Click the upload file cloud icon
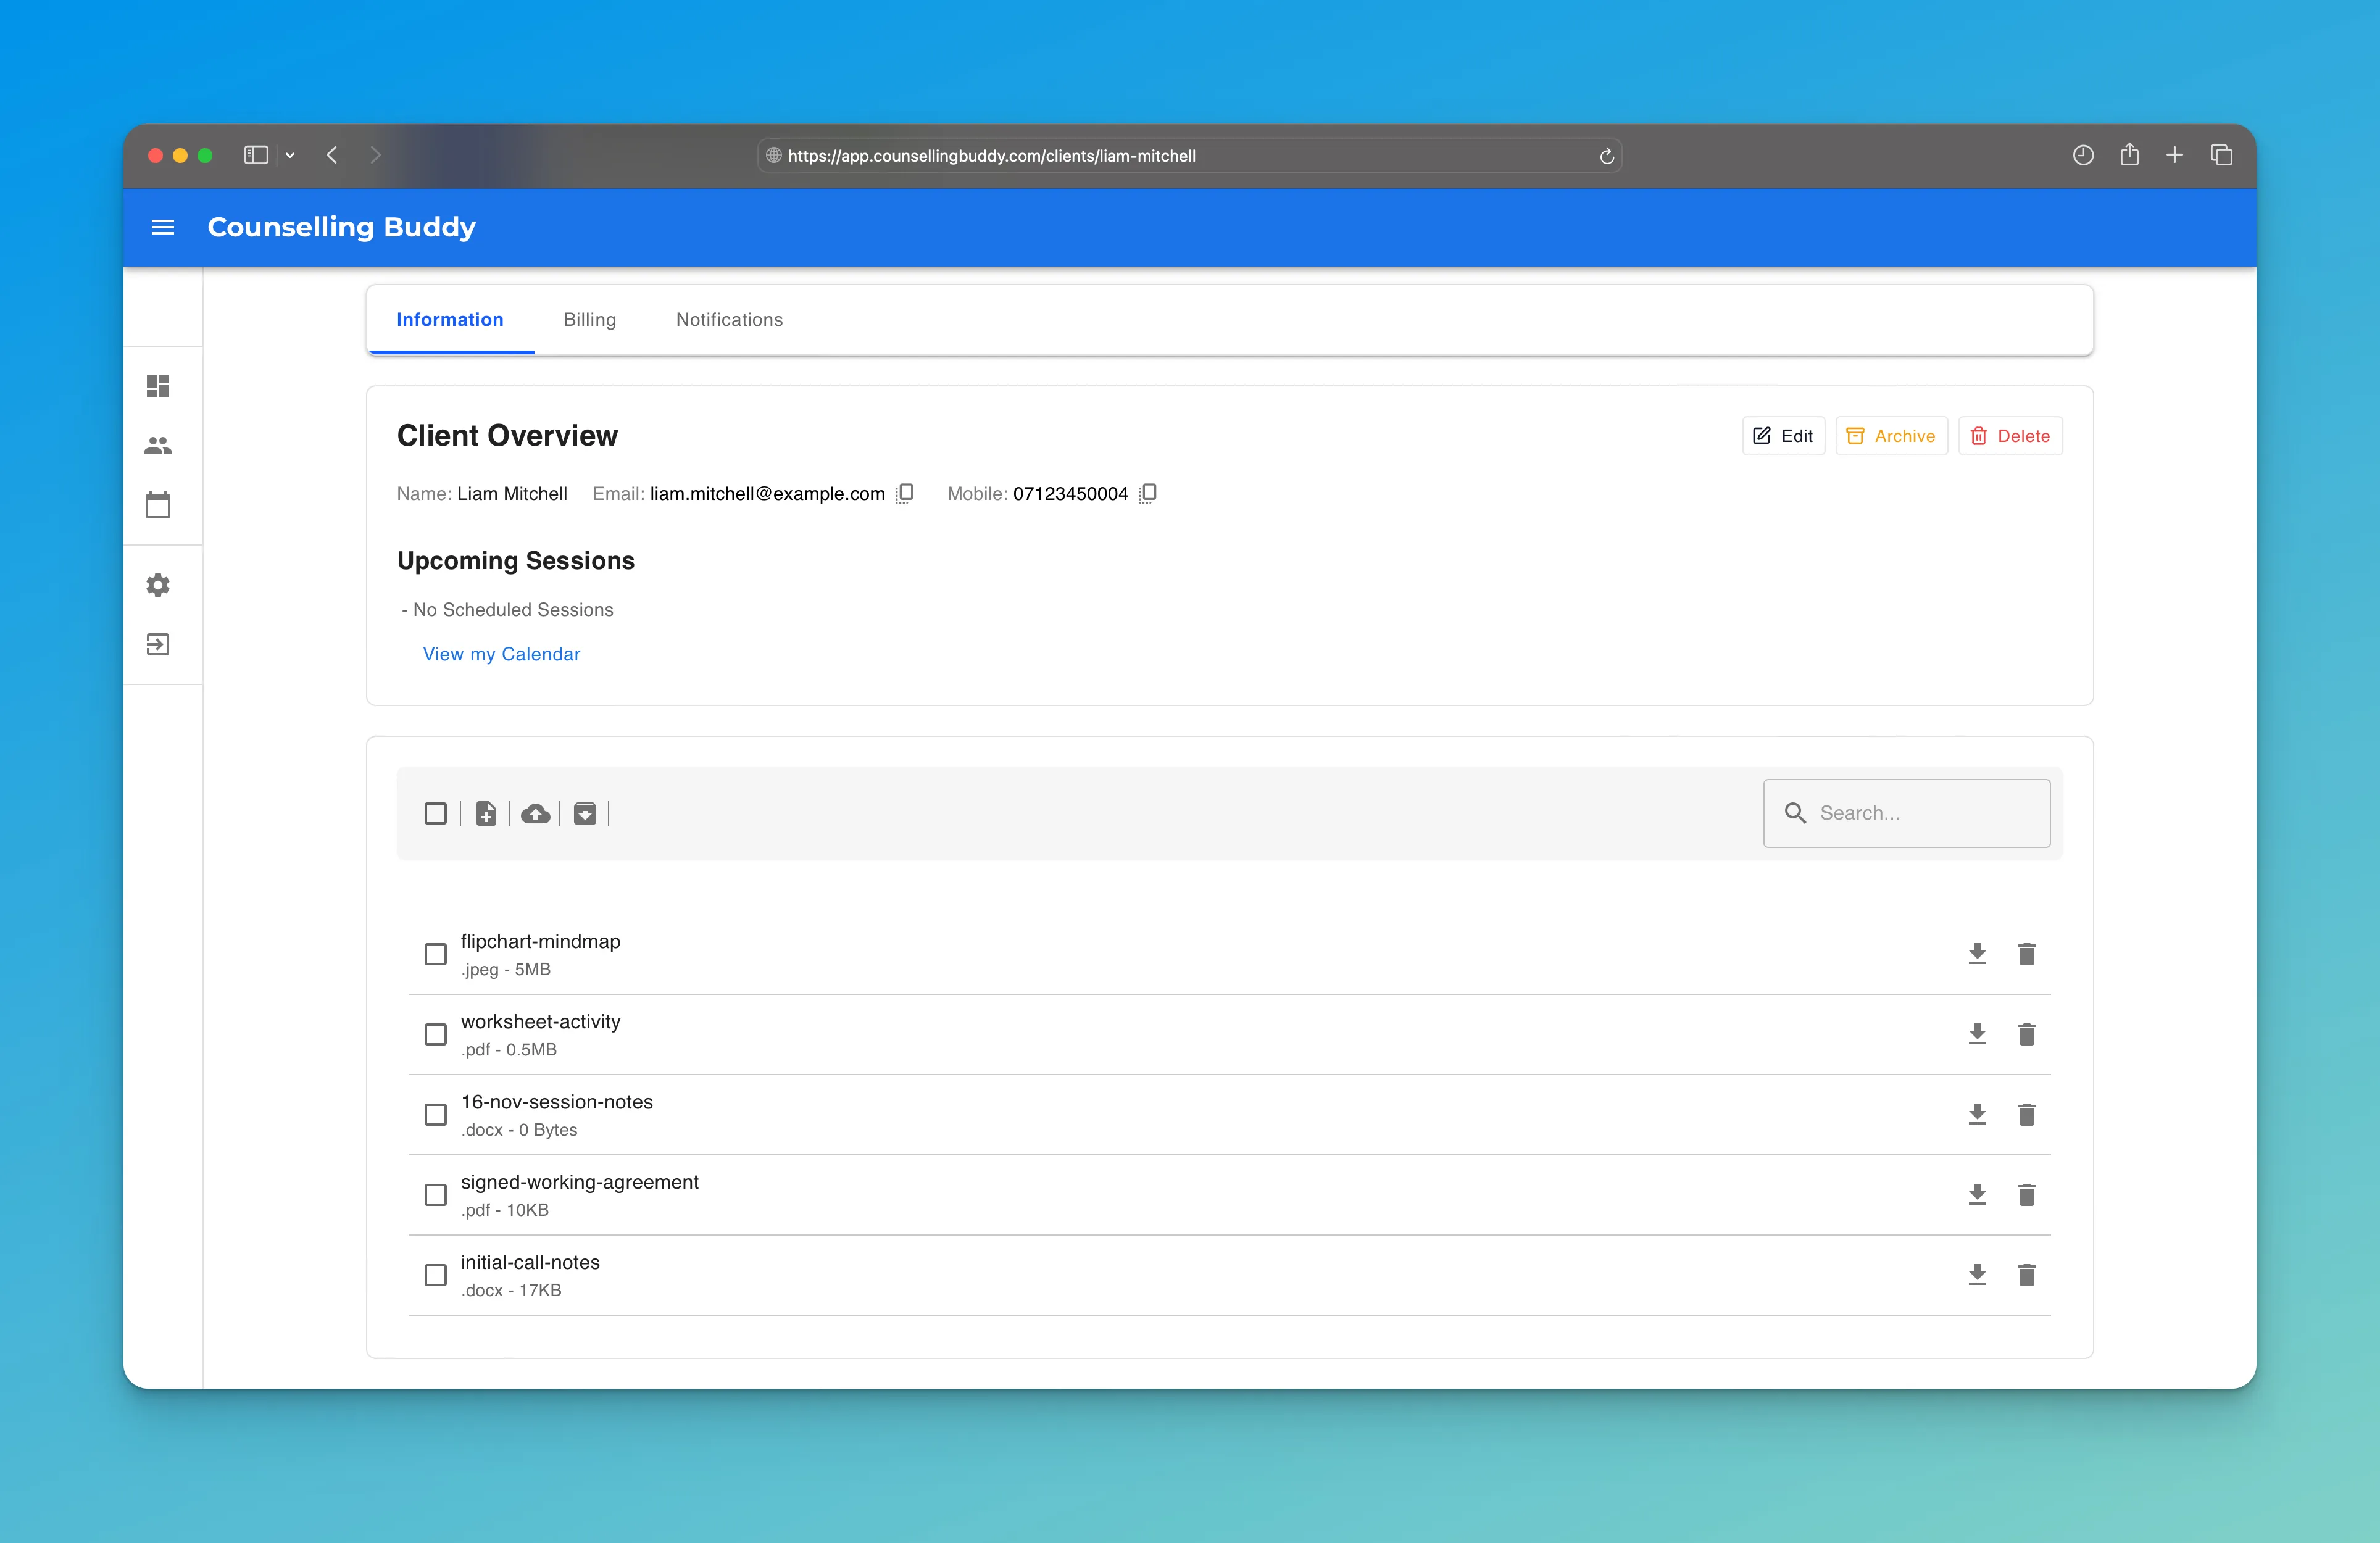The width and height of the screenshot is (2380, 1543). [535, 814]
